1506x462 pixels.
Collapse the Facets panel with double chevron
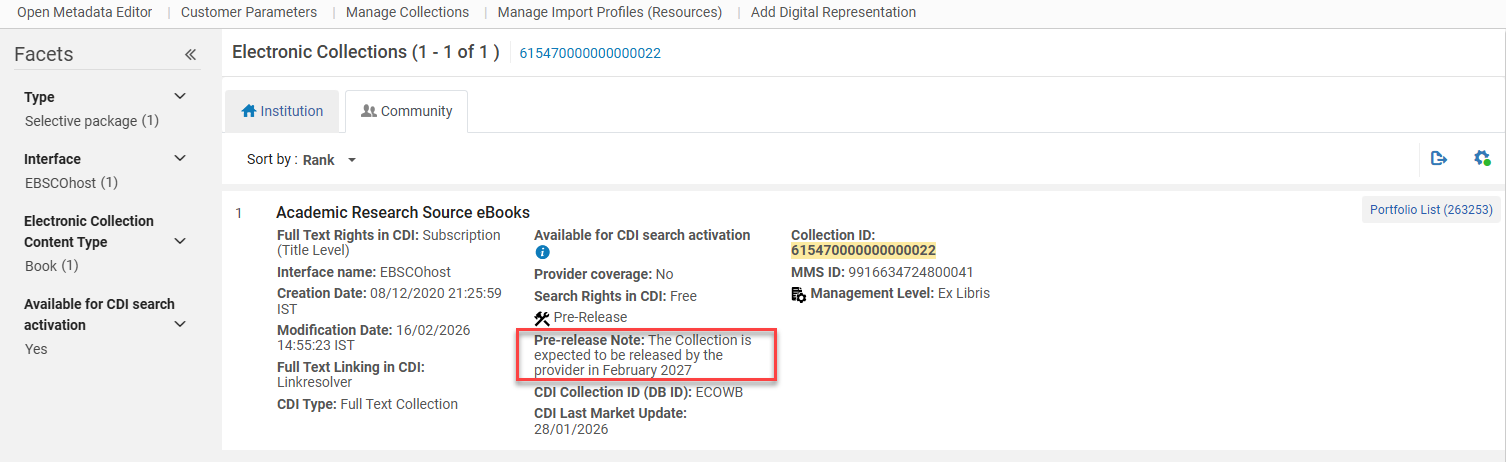[190, 55]
